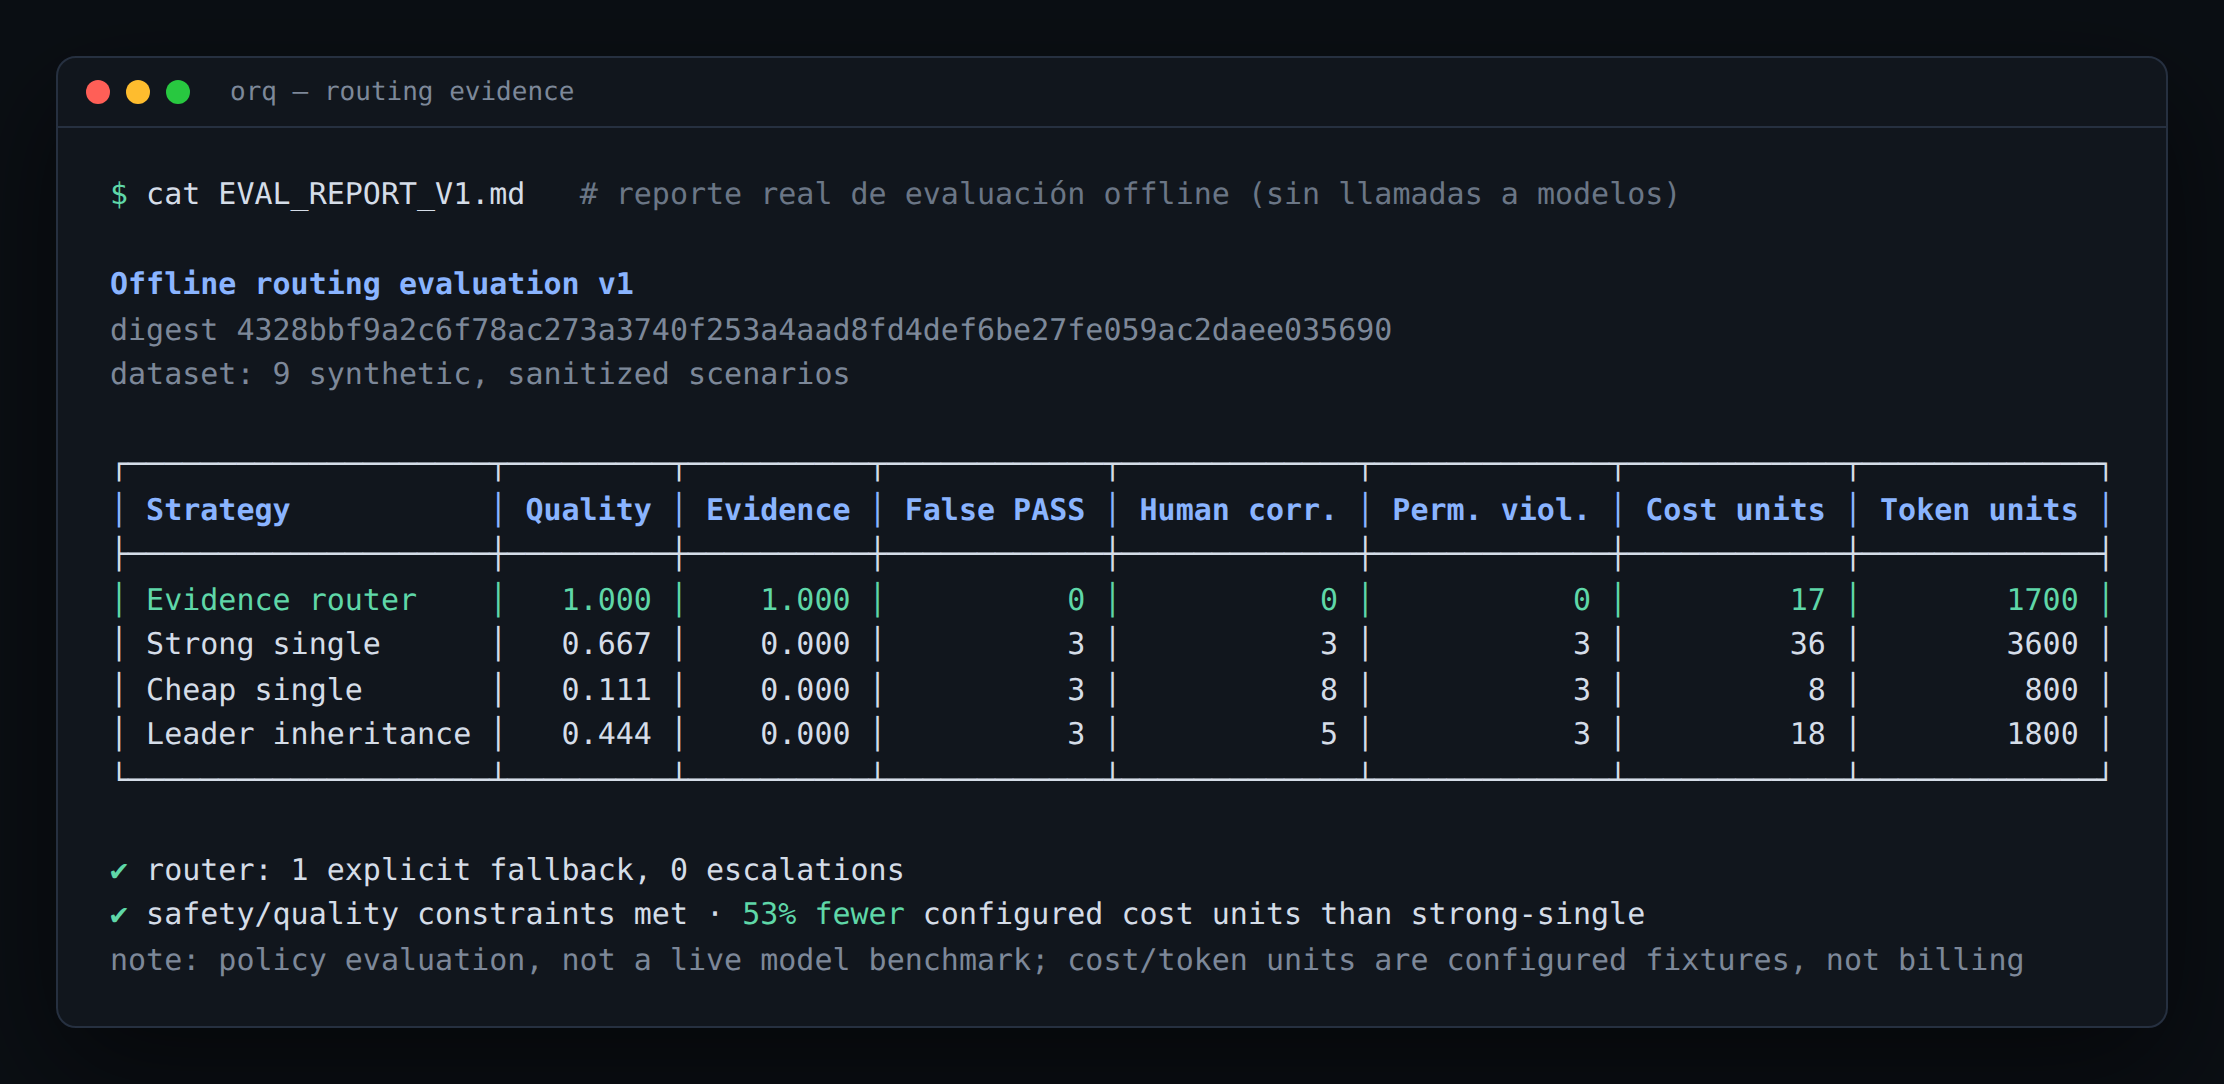Click the checkmark beside safety/quality constraints
2224x1084 pixels.
point(119,915)
